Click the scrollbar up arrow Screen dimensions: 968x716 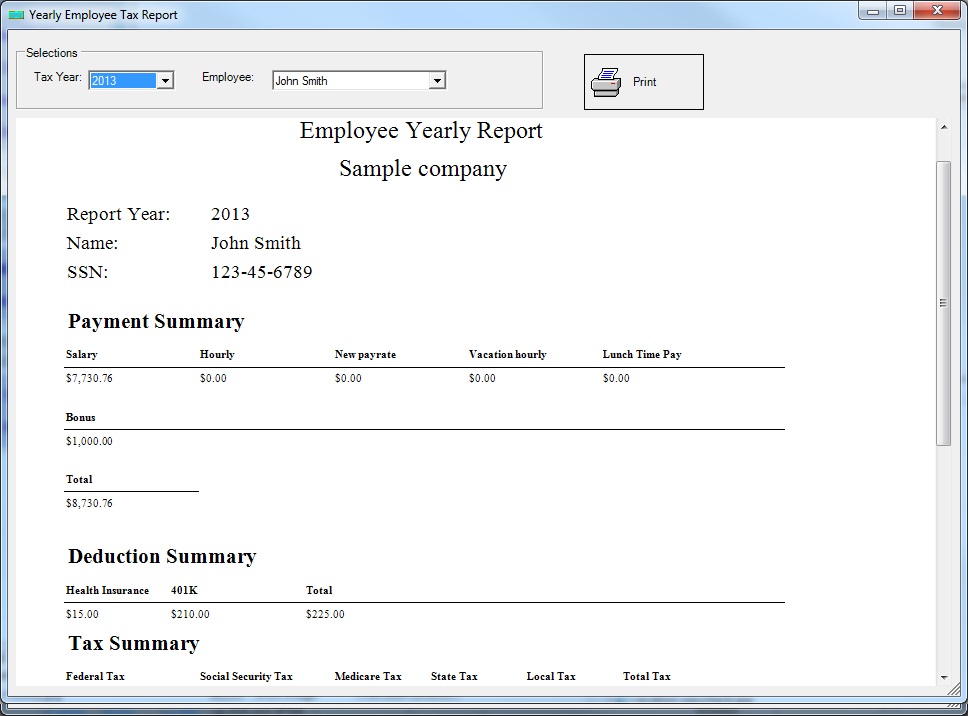[x=943, y=128]
